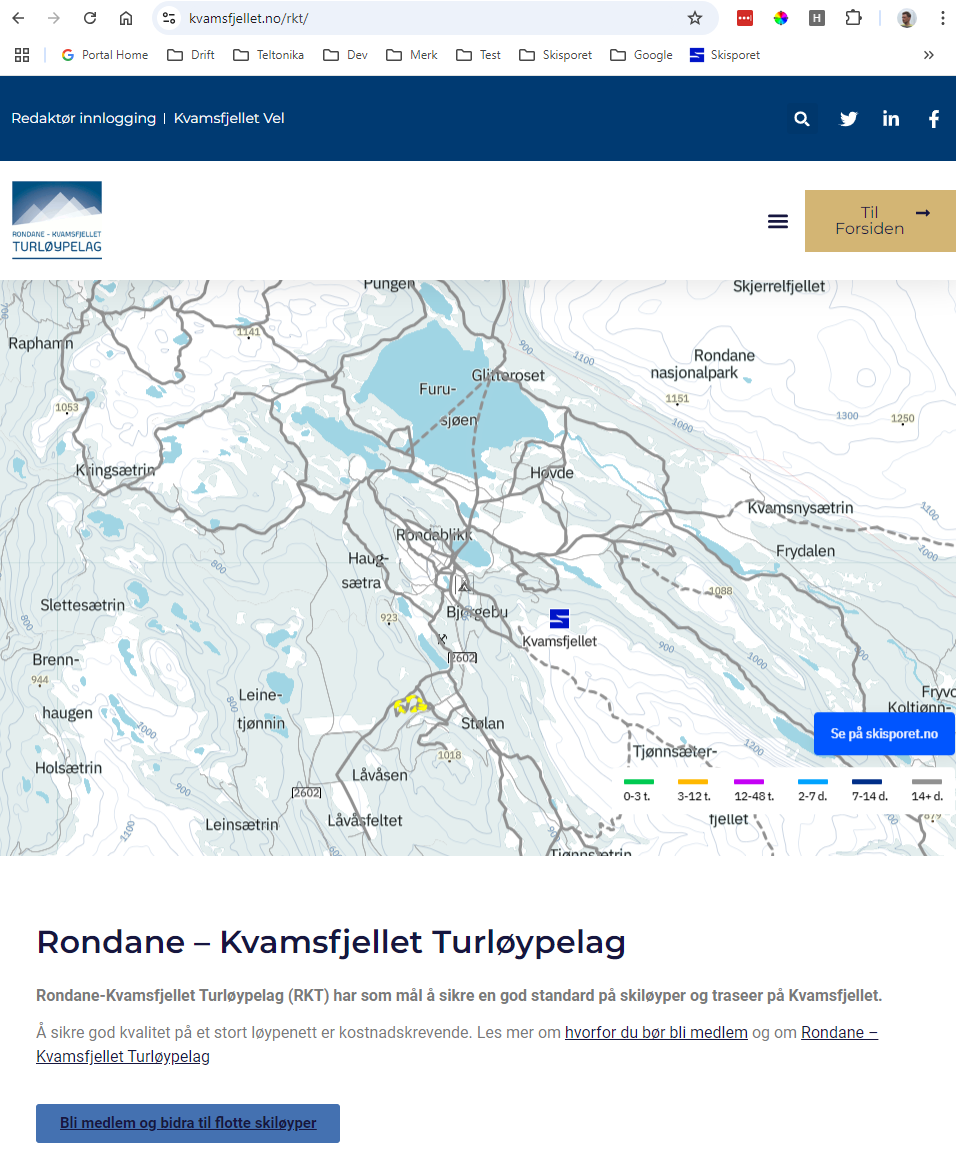
Task: Click the orange 3-12 t. legend swatch
Action: pyautogui.click(x=693, y=782)
